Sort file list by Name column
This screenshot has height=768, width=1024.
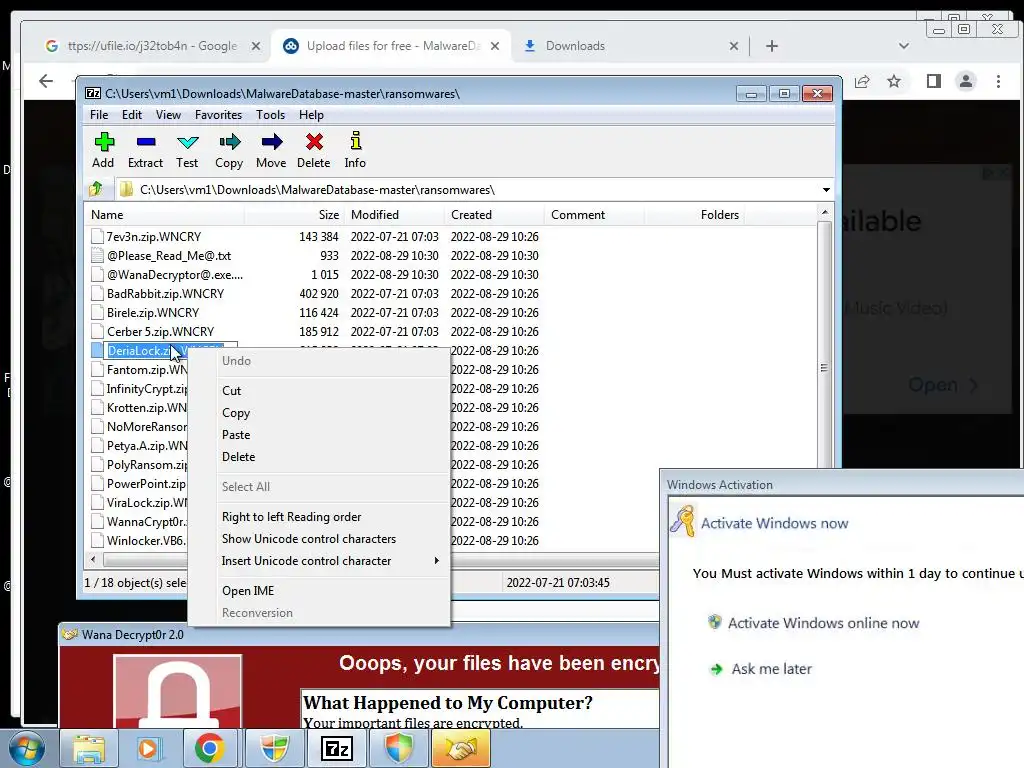pyautogui.click(x=164, y=215)
